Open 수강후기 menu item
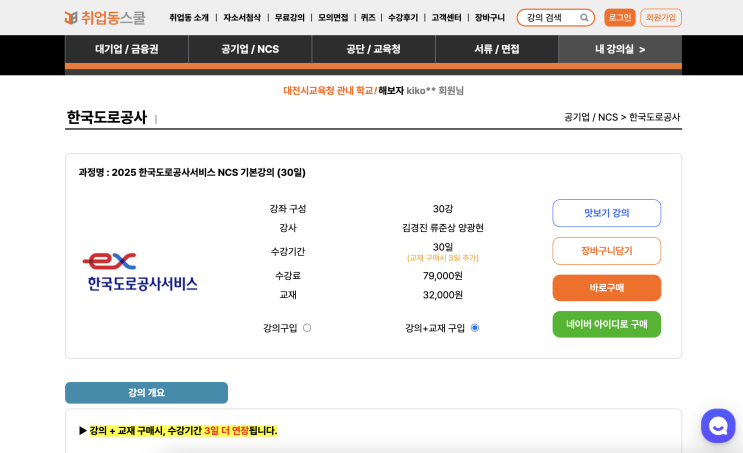This screenshot has height=453, width=743. coord(403,18)
